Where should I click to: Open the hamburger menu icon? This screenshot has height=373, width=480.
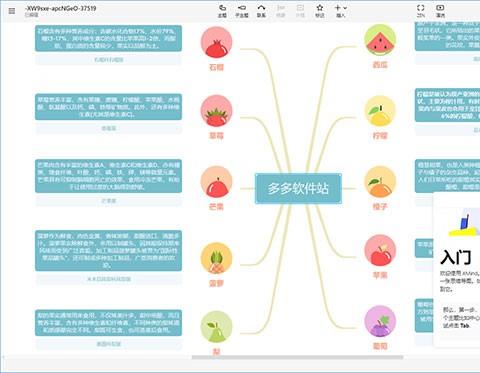[12, 11]
